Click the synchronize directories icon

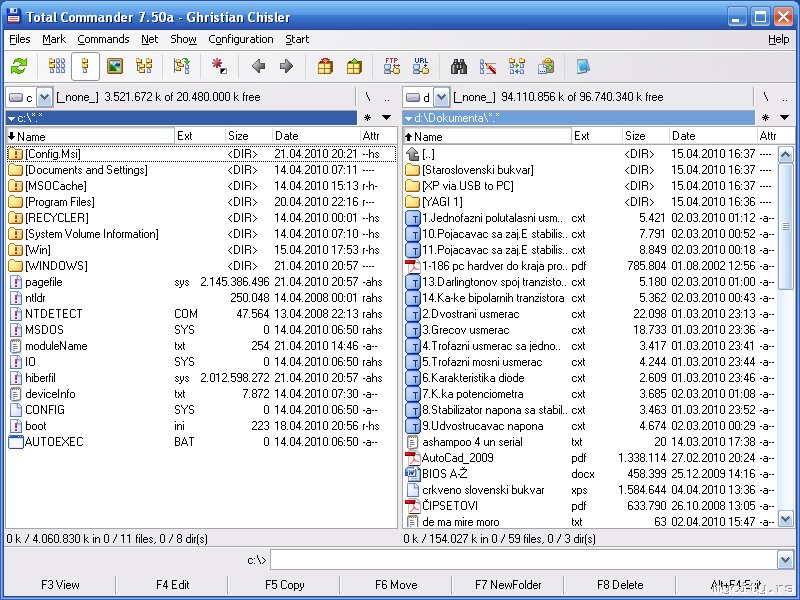tap(517, 66)
